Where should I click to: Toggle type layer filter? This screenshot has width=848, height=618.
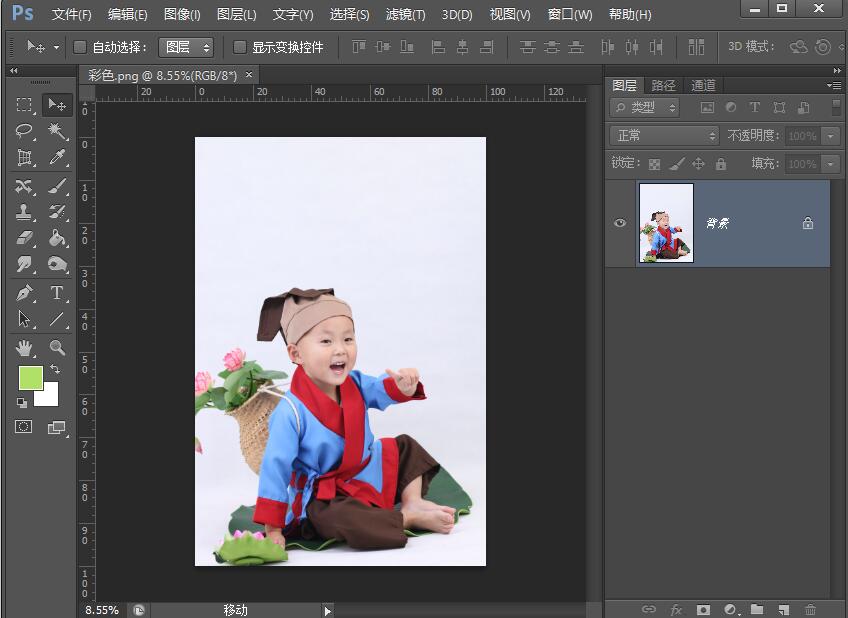point(754,107)
